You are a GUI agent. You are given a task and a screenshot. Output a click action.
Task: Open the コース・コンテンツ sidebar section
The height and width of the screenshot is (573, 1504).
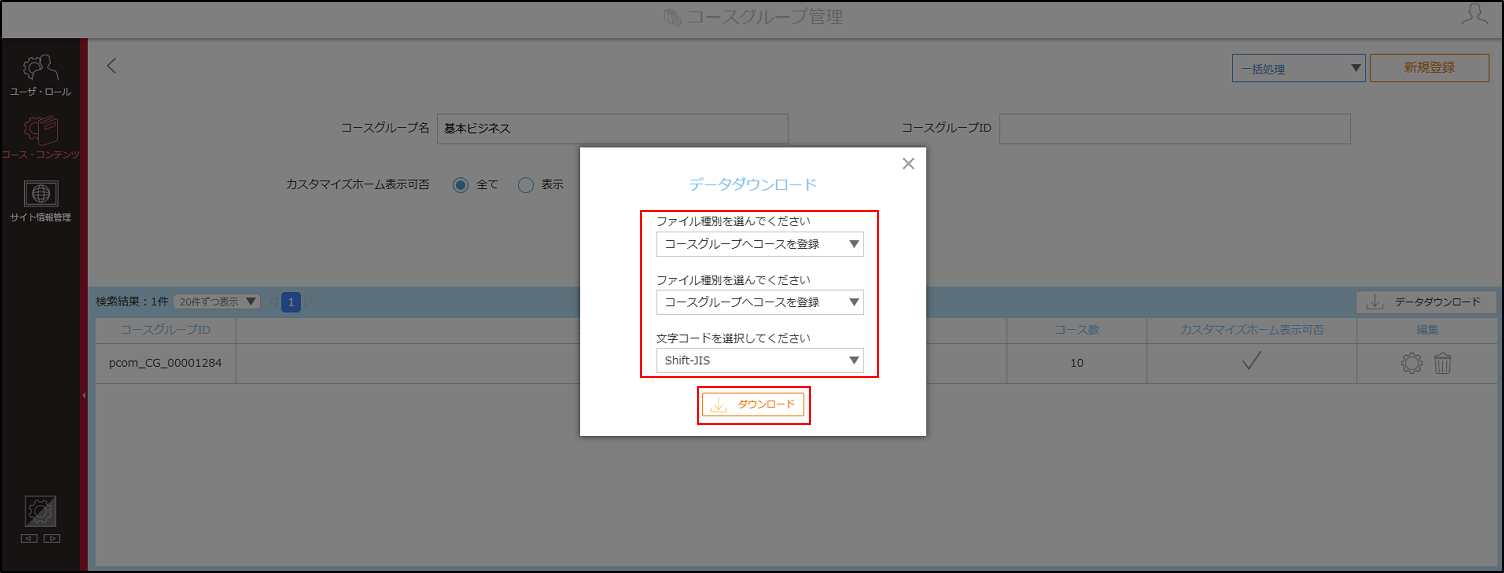(41, 138)
